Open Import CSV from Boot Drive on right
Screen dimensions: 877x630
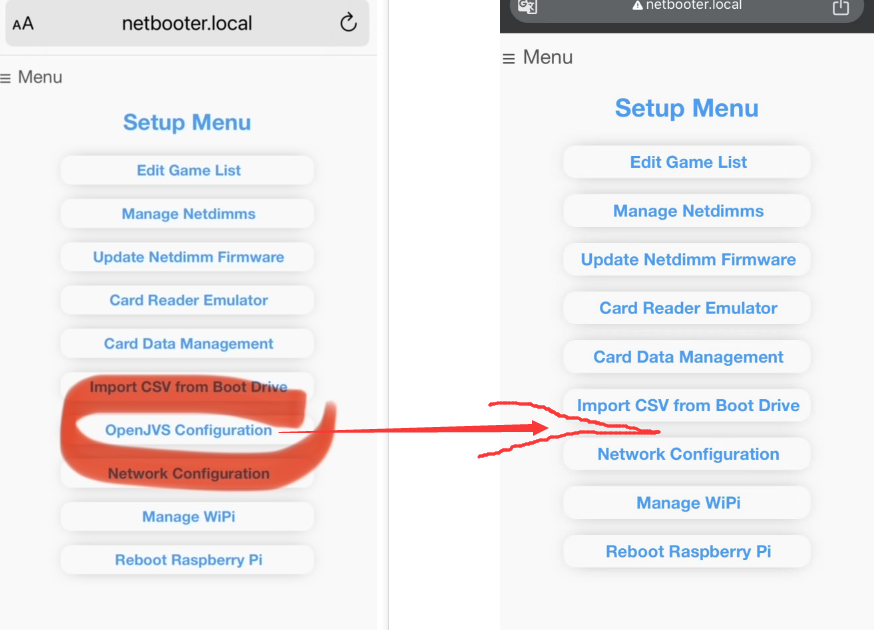point(687,405)
